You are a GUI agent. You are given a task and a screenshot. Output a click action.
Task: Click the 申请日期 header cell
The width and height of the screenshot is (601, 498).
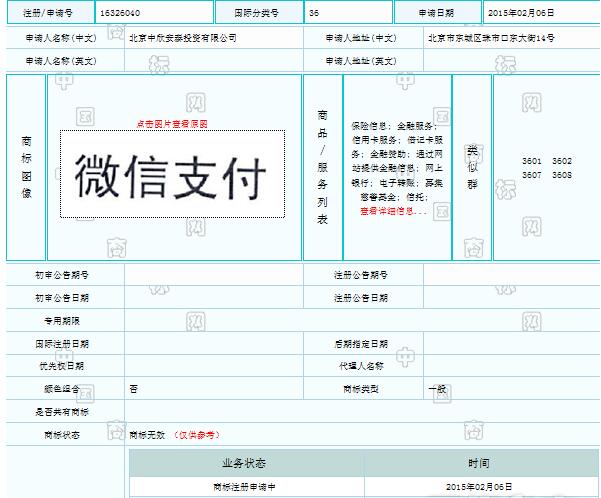pos(437,13)
